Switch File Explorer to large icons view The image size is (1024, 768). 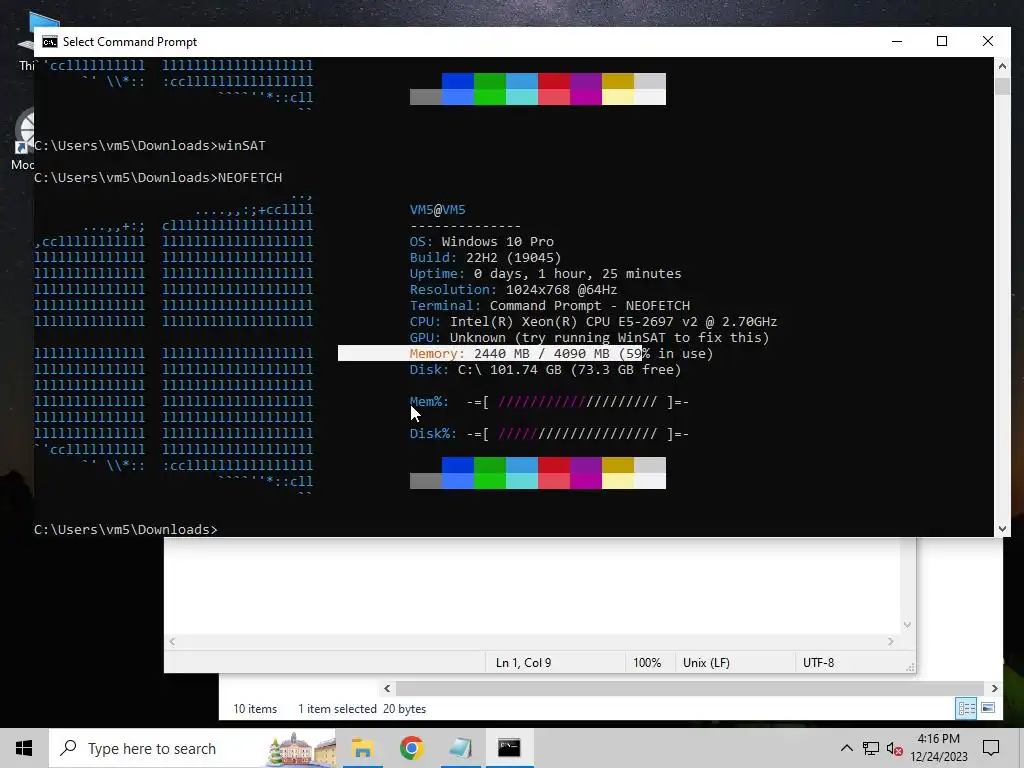tap(988, 709)
